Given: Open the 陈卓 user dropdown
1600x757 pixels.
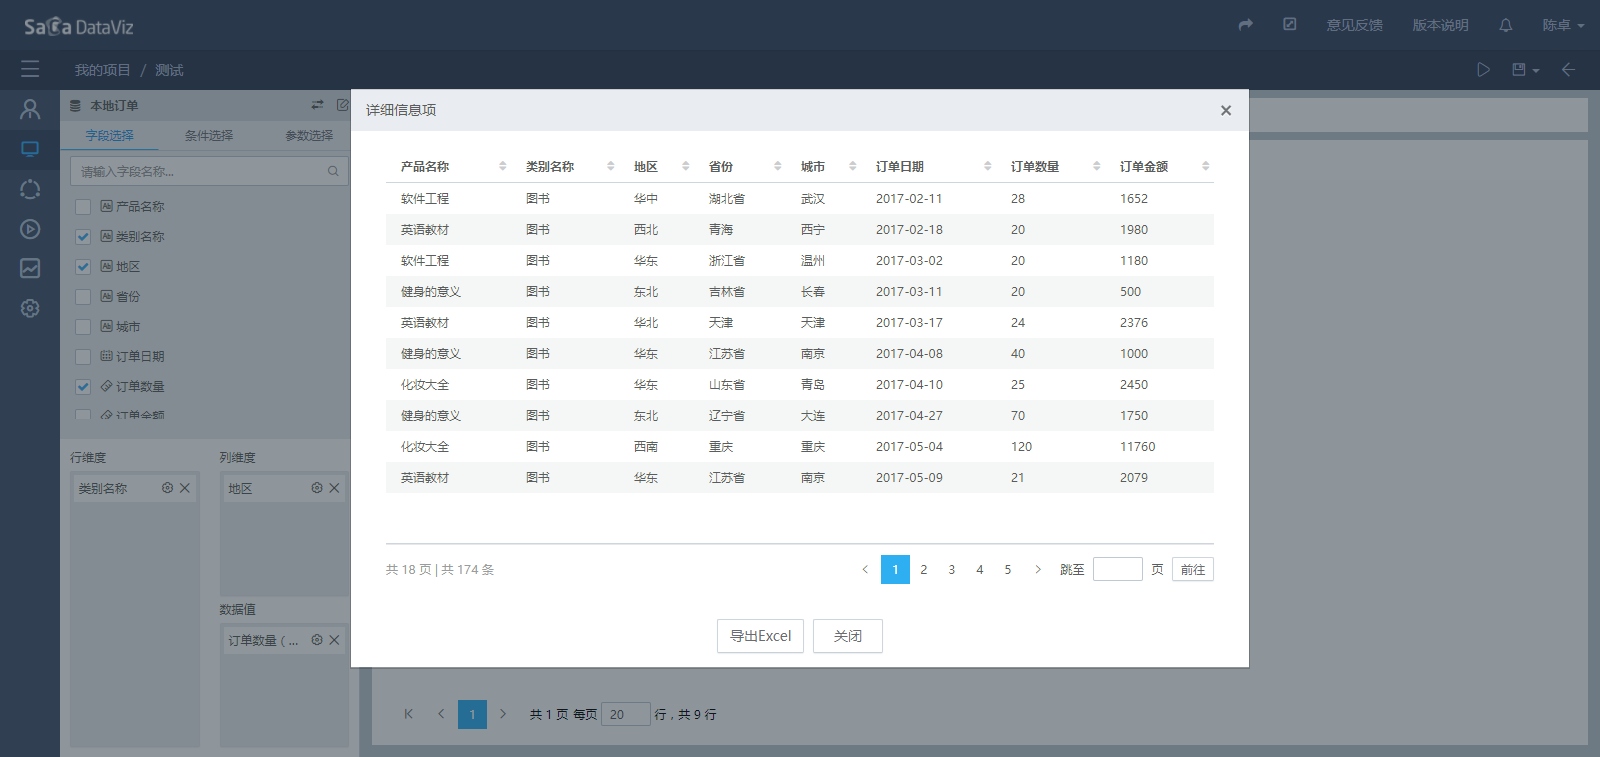Looking at the screenshot, I should click(x=1563, y=25).
